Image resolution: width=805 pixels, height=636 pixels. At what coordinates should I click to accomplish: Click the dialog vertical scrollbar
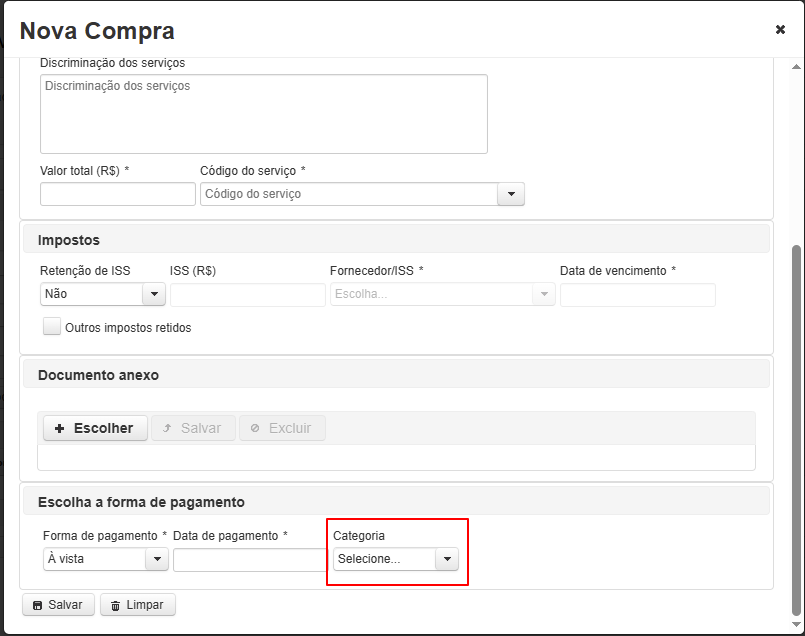tap(796, 430)
